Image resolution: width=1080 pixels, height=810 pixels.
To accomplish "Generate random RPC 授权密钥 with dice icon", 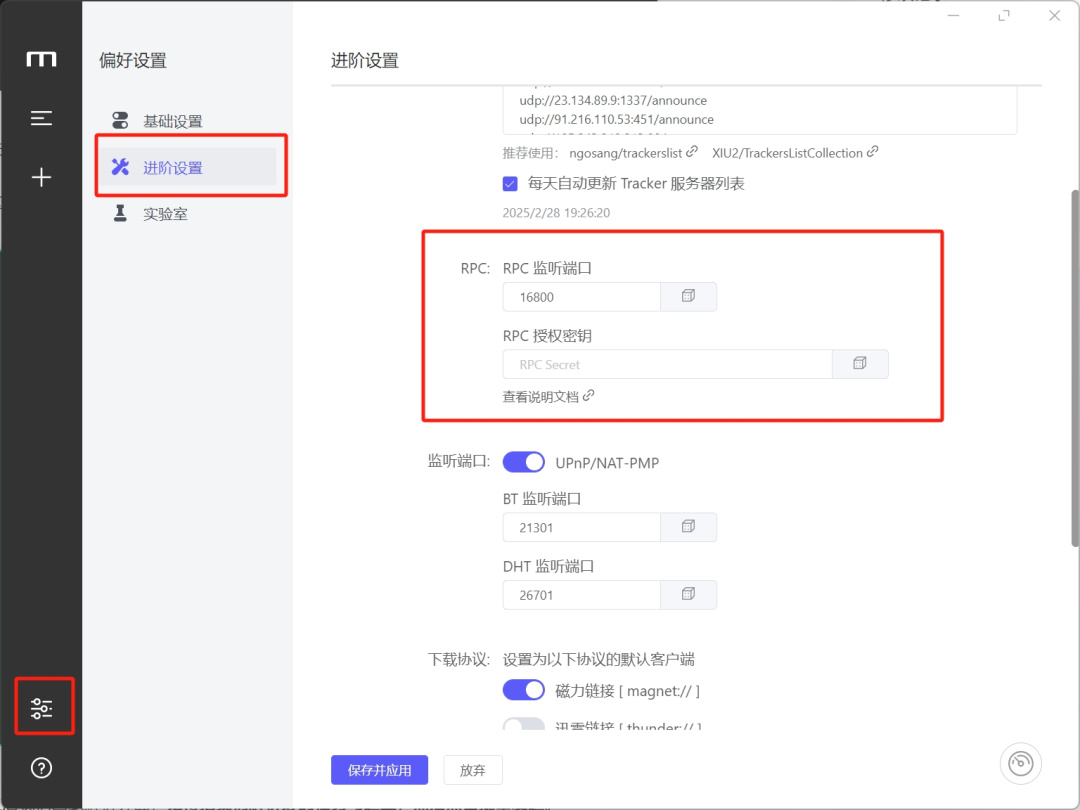I will [x=860, y=364].
